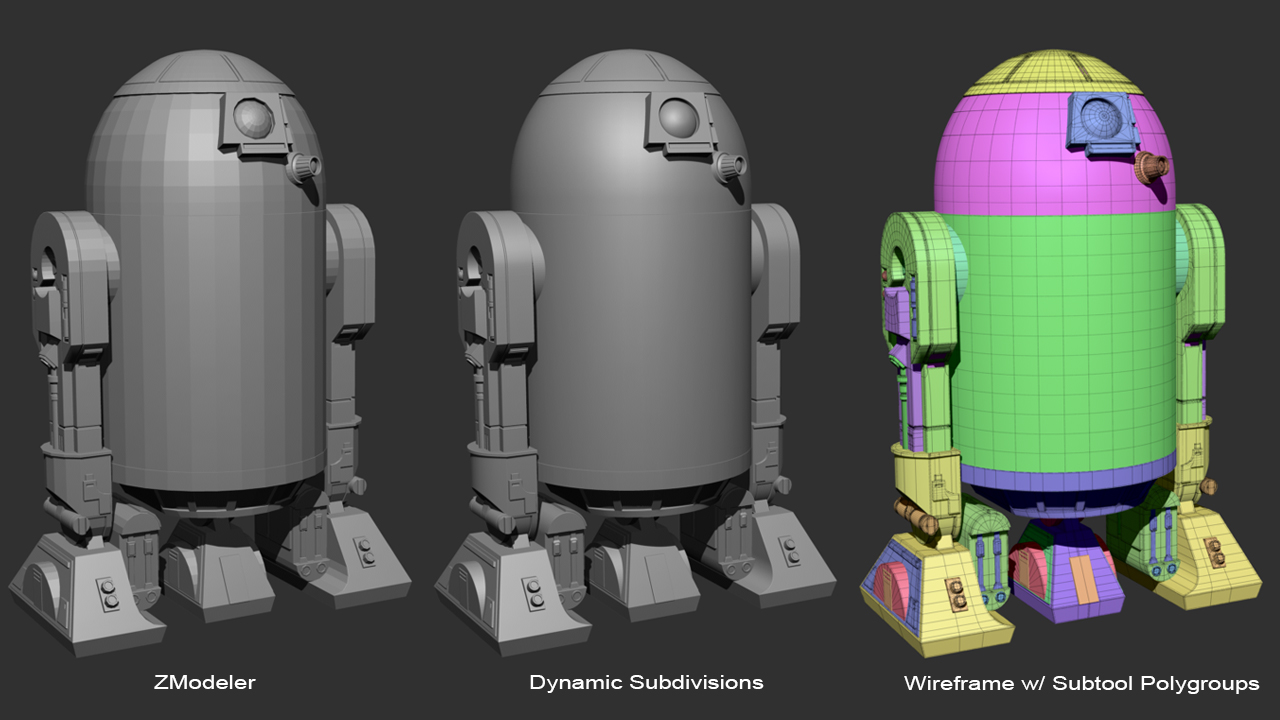1280x720 pixels.
Task: Click the "Wireframe w/ Subtool Polygroups" caption
Action: (1081, 684)
